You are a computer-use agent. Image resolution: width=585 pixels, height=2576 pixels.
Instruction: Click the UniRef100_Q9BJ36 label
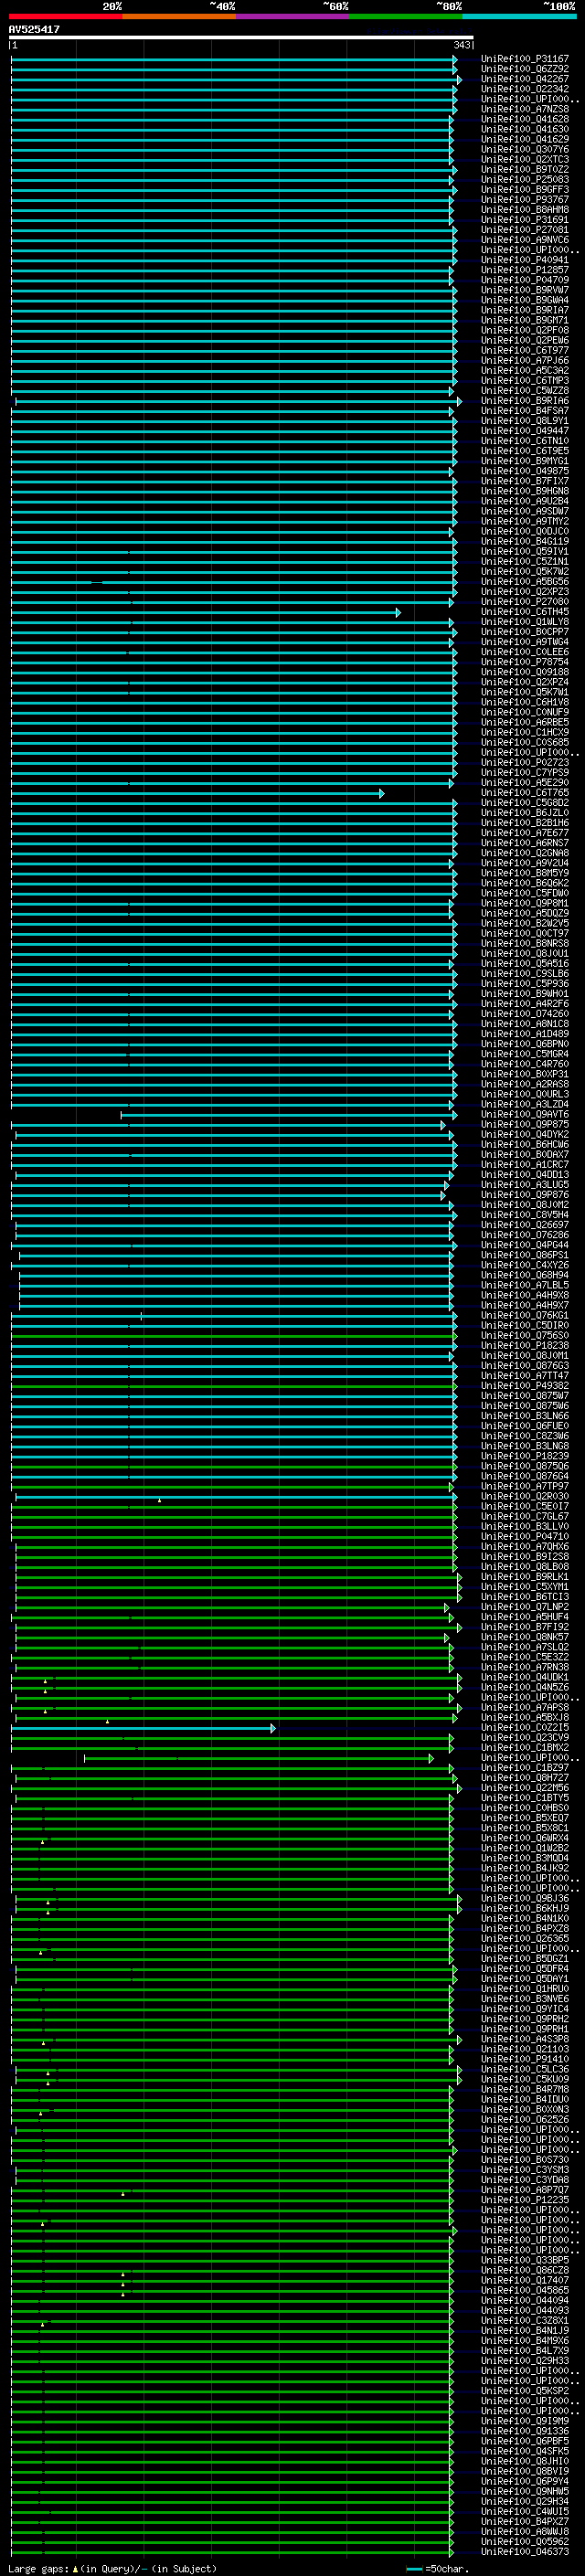pos(525,1898)
